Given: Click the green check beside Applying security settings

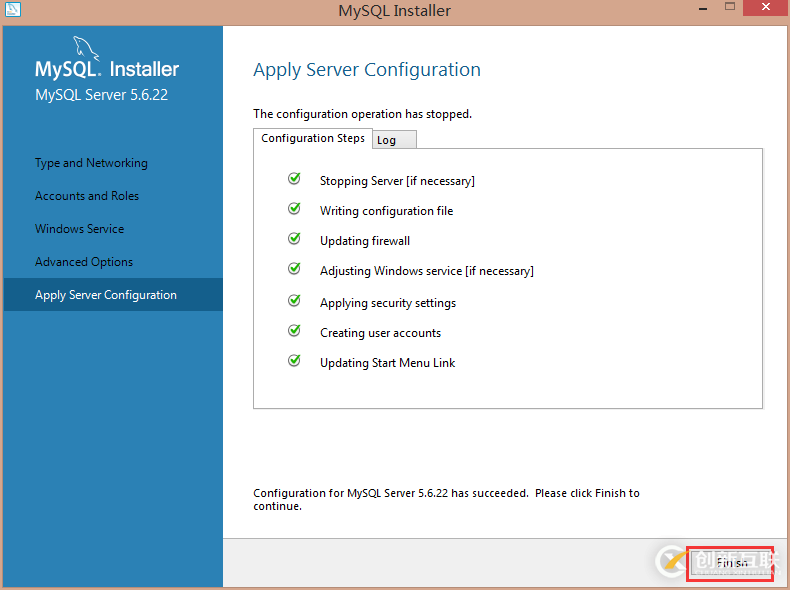Looking at the screenshot, I should (x=294, y=301).
